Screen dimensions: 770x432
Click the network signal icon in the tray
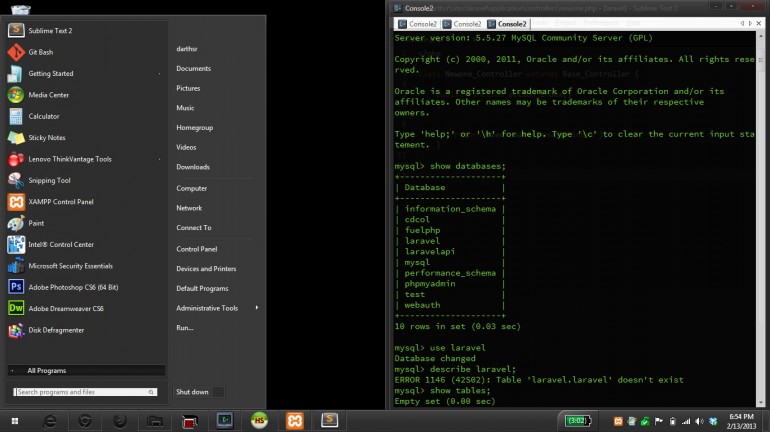coord(686,421)
